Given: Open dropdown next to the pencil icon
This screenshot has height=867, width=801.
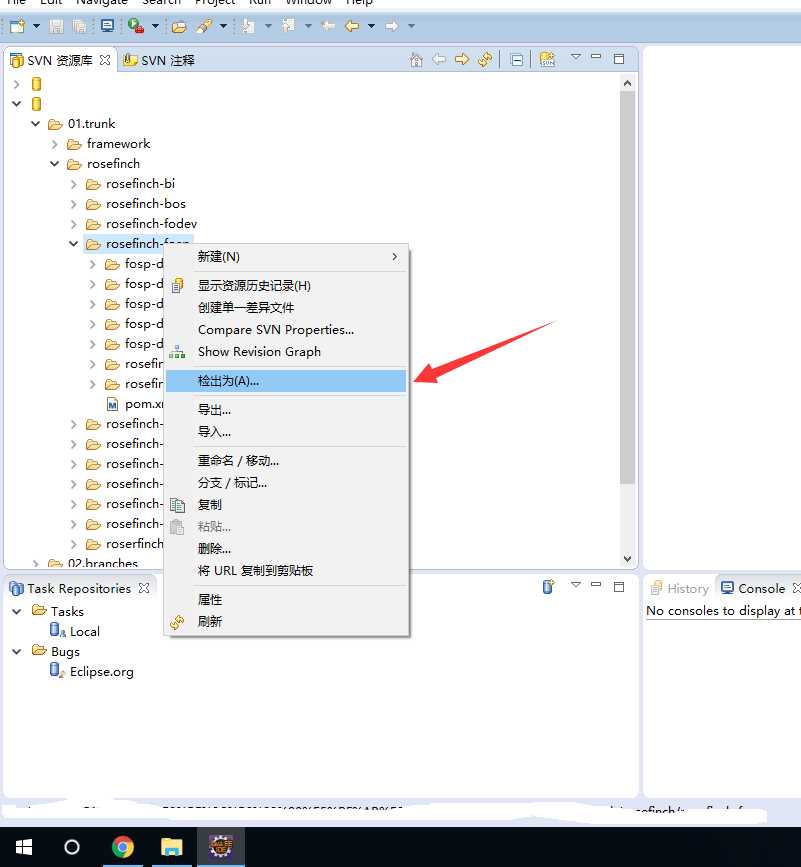Looking at the screenshot, I should coord(223,26).
